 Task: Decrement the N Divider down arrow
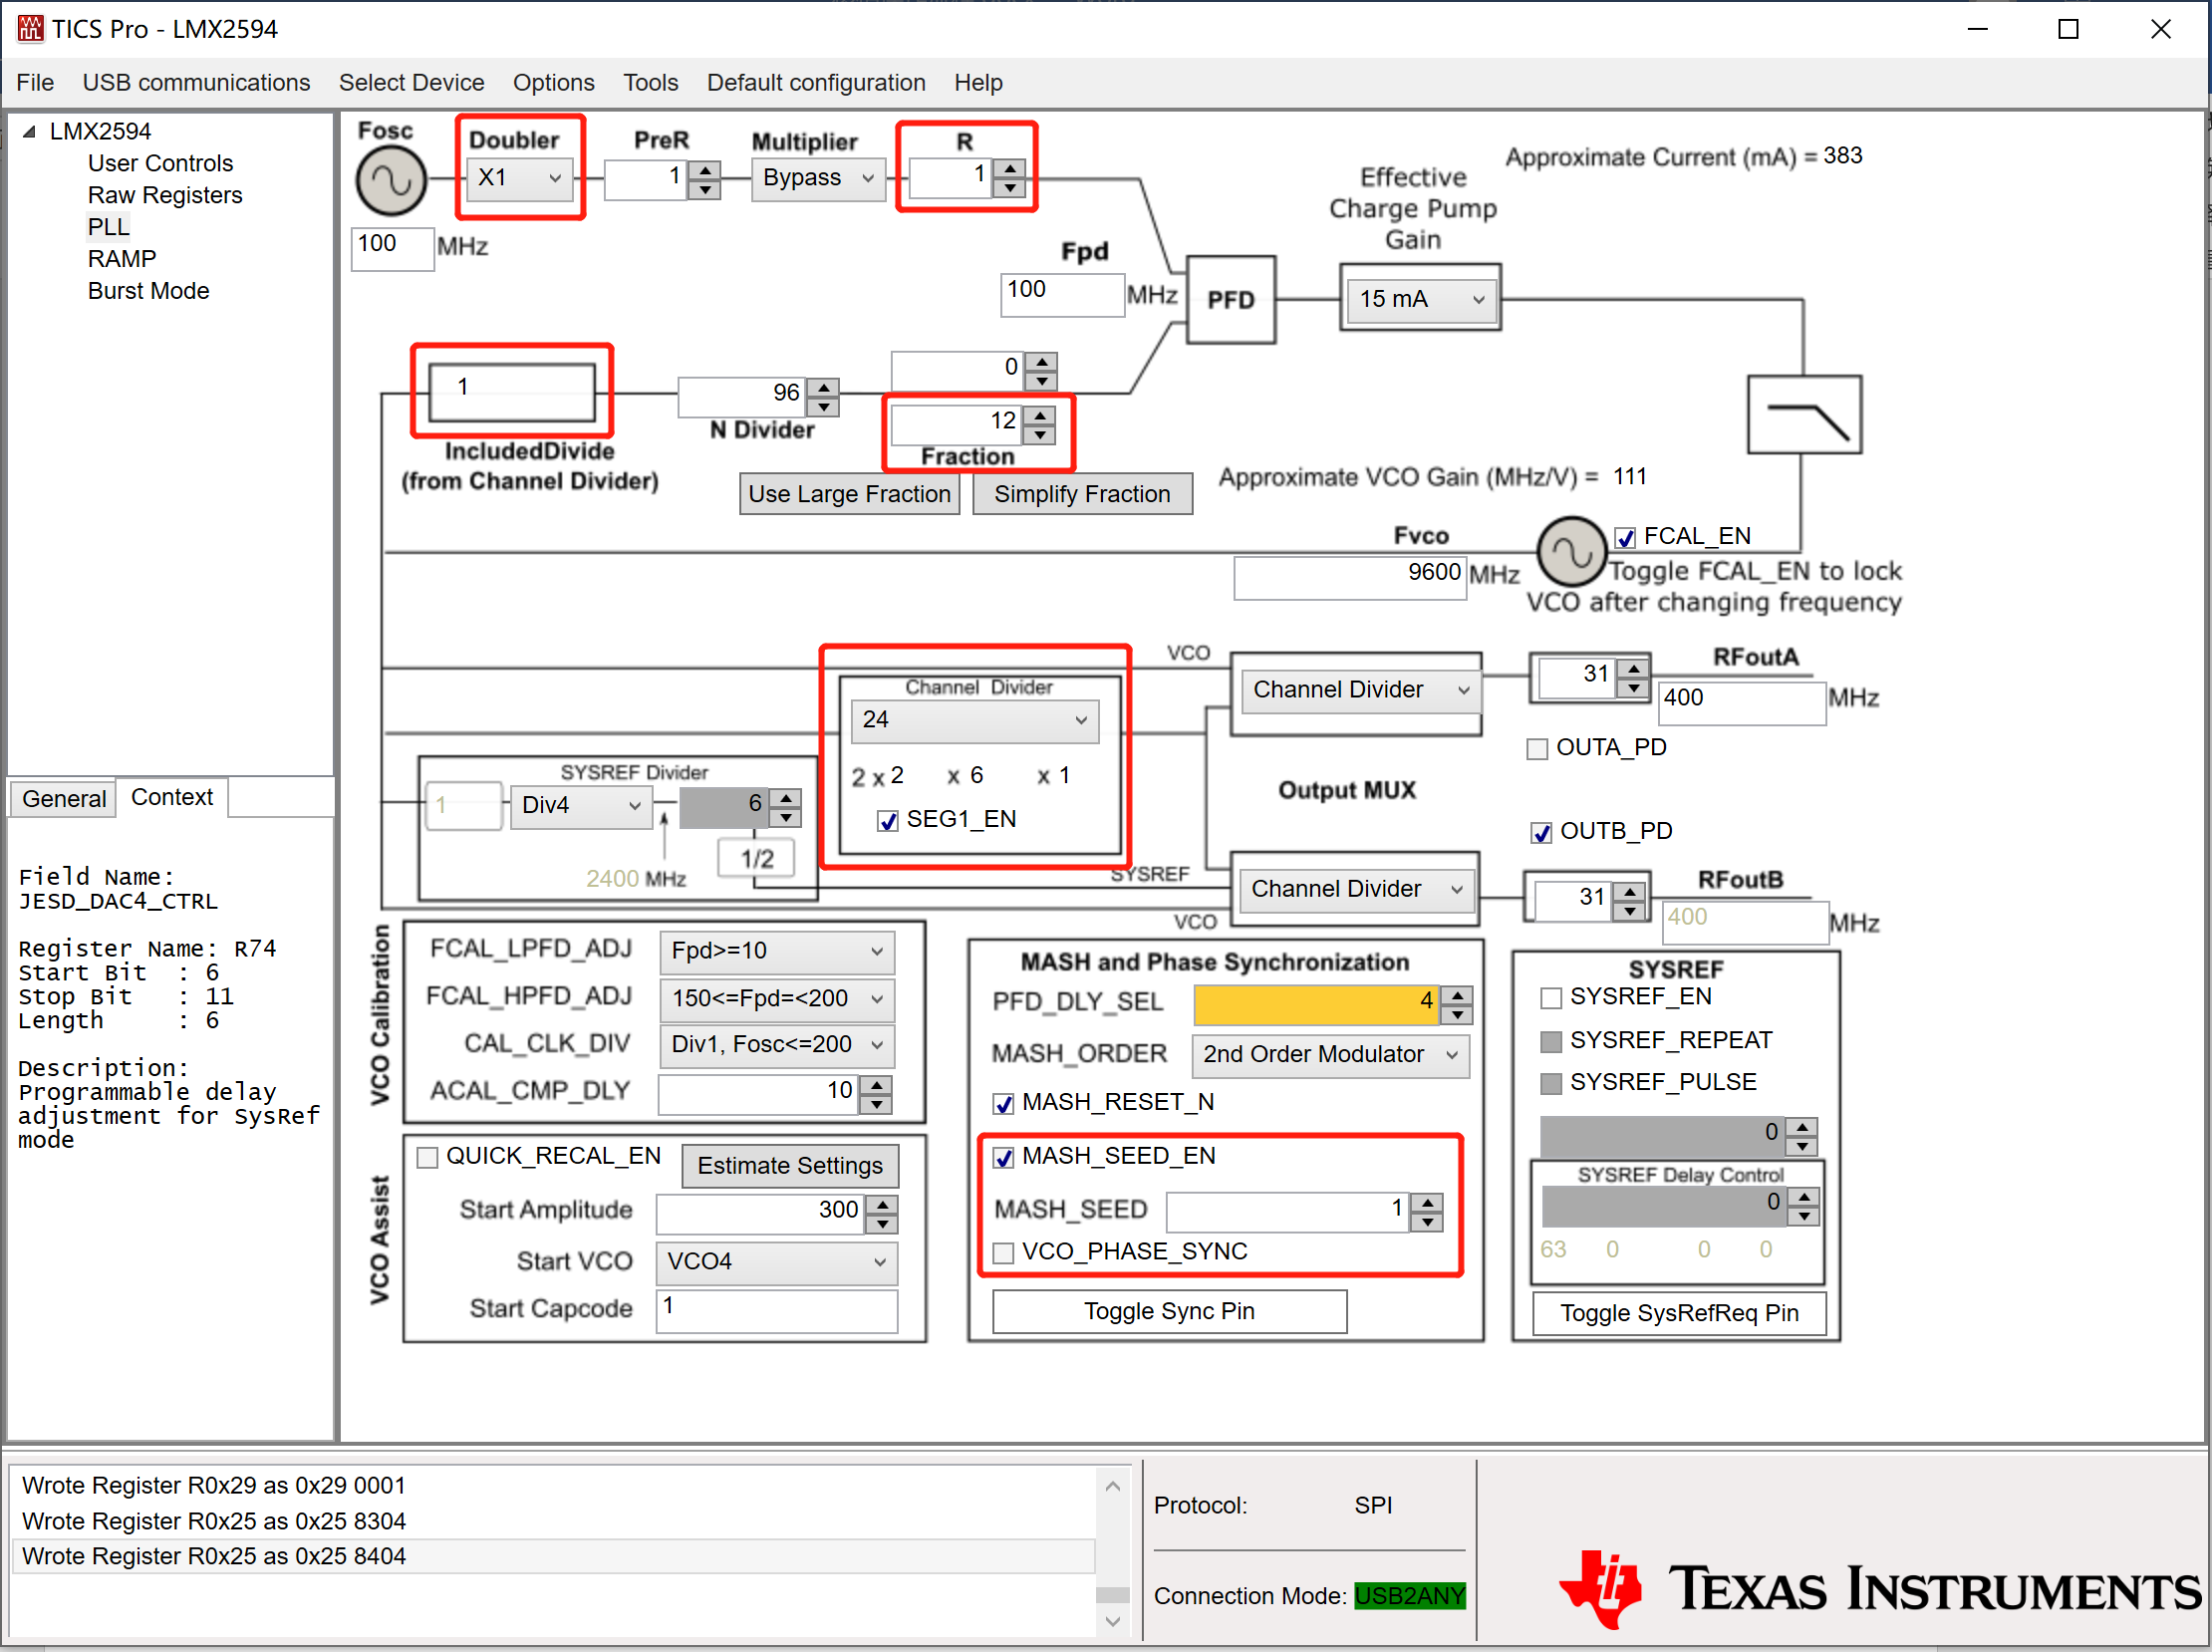[x=823, y=407]
